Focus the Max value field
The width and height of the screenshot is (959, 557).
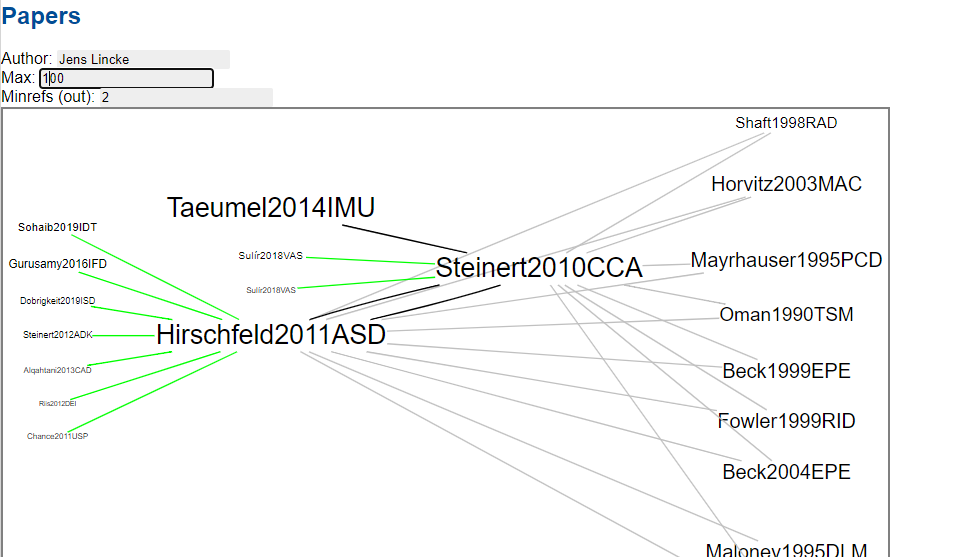pyautogui.click(x=126, y=78)
